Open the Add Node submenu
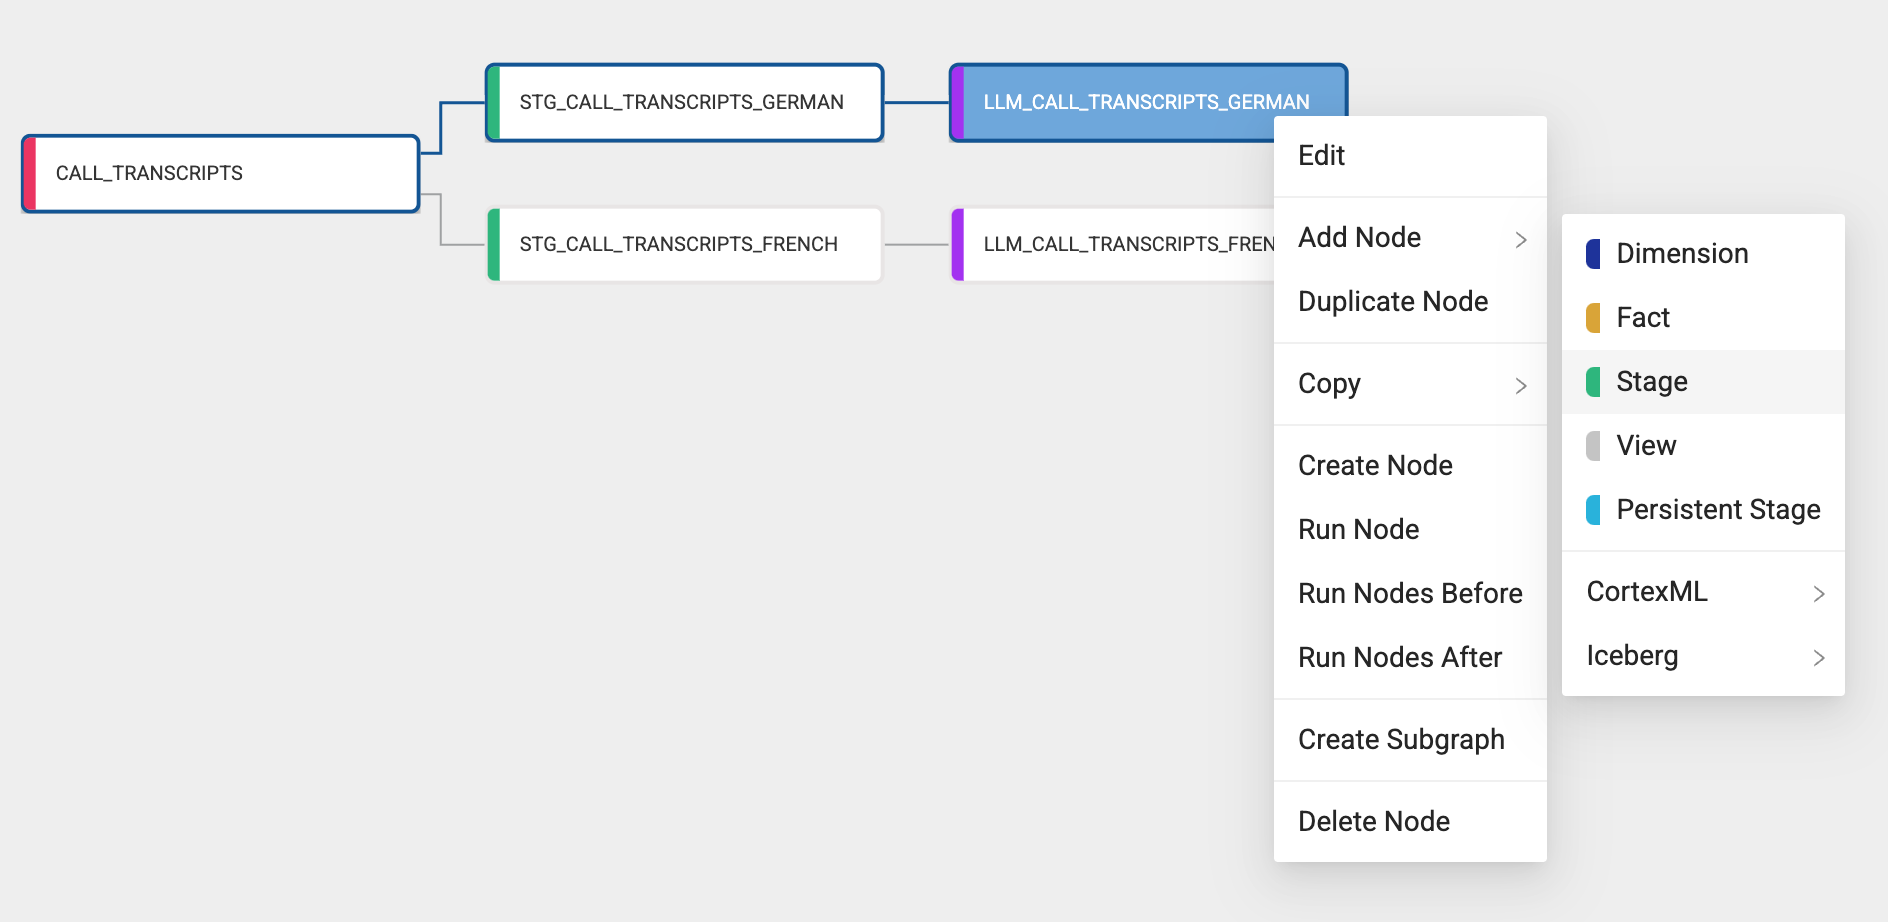Screen dimensions: 1888x922 [x=1410, y=238]
